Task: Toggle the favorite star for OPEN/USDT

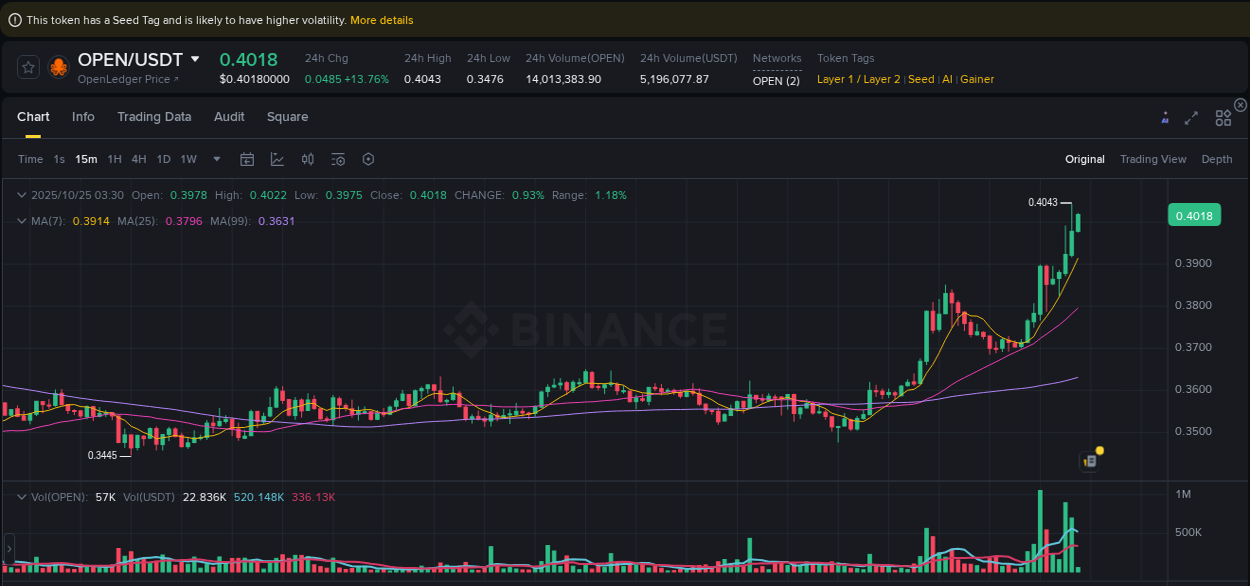Action: click(x=28, y=67)
